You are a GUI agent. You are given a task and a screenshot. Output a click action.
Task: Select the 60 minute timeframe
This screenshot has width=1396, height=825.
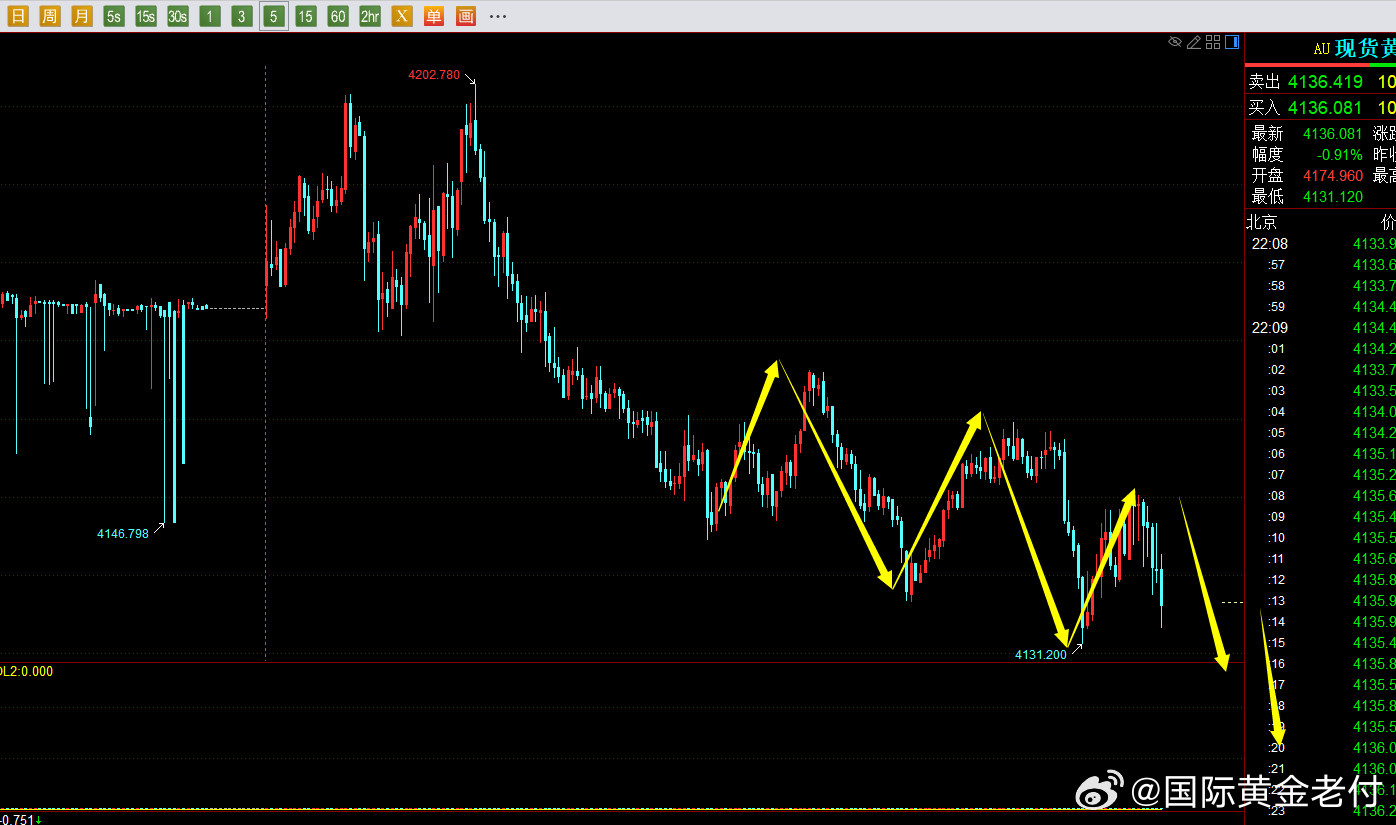point(338,16)
